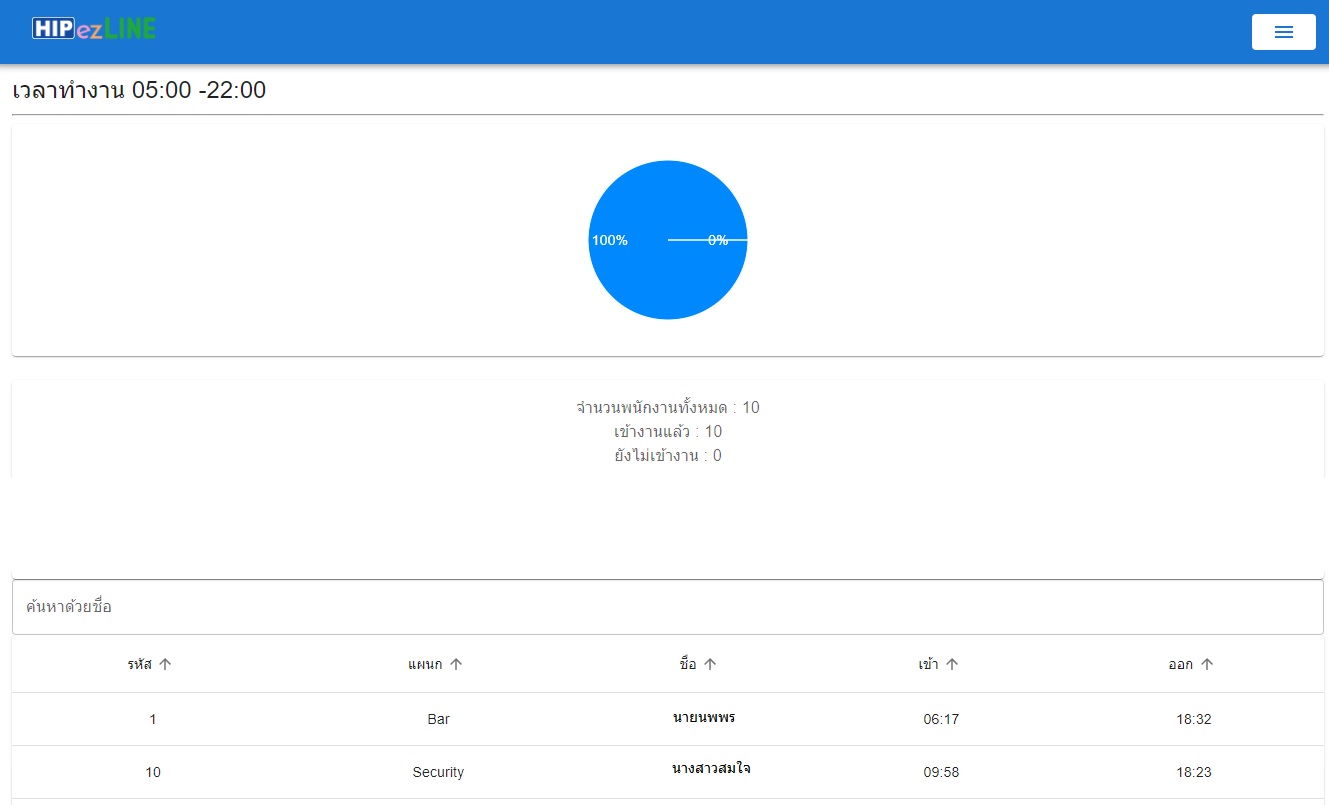
Task: Select the Security department cell
Action: 438,772
